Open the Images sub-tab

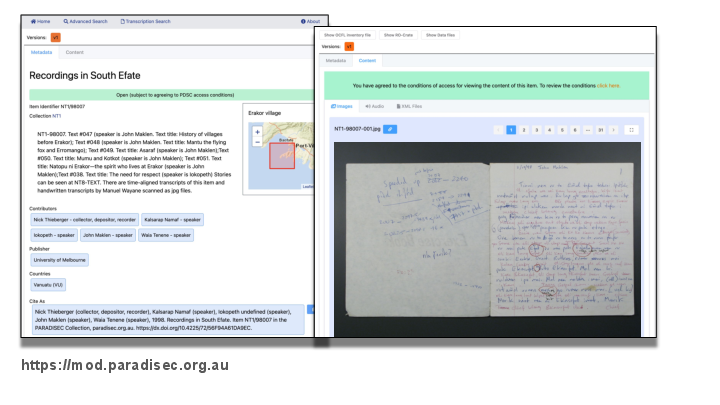pos(342,106)
